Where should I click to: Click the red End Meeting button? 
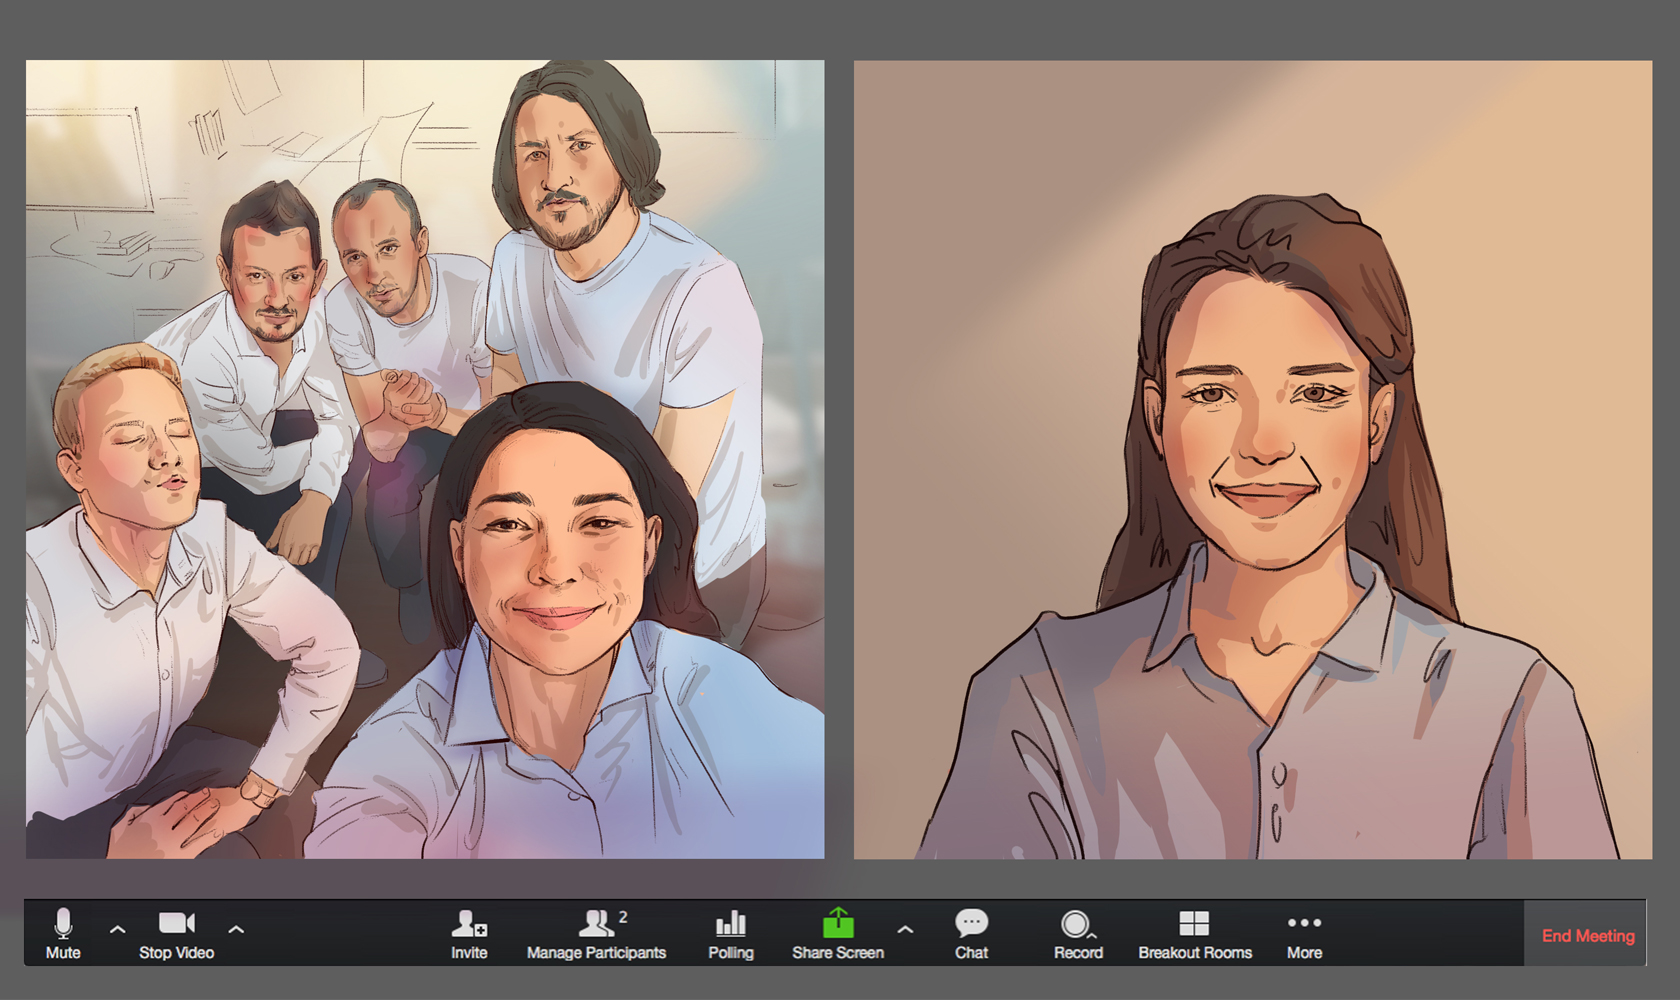1587,936
